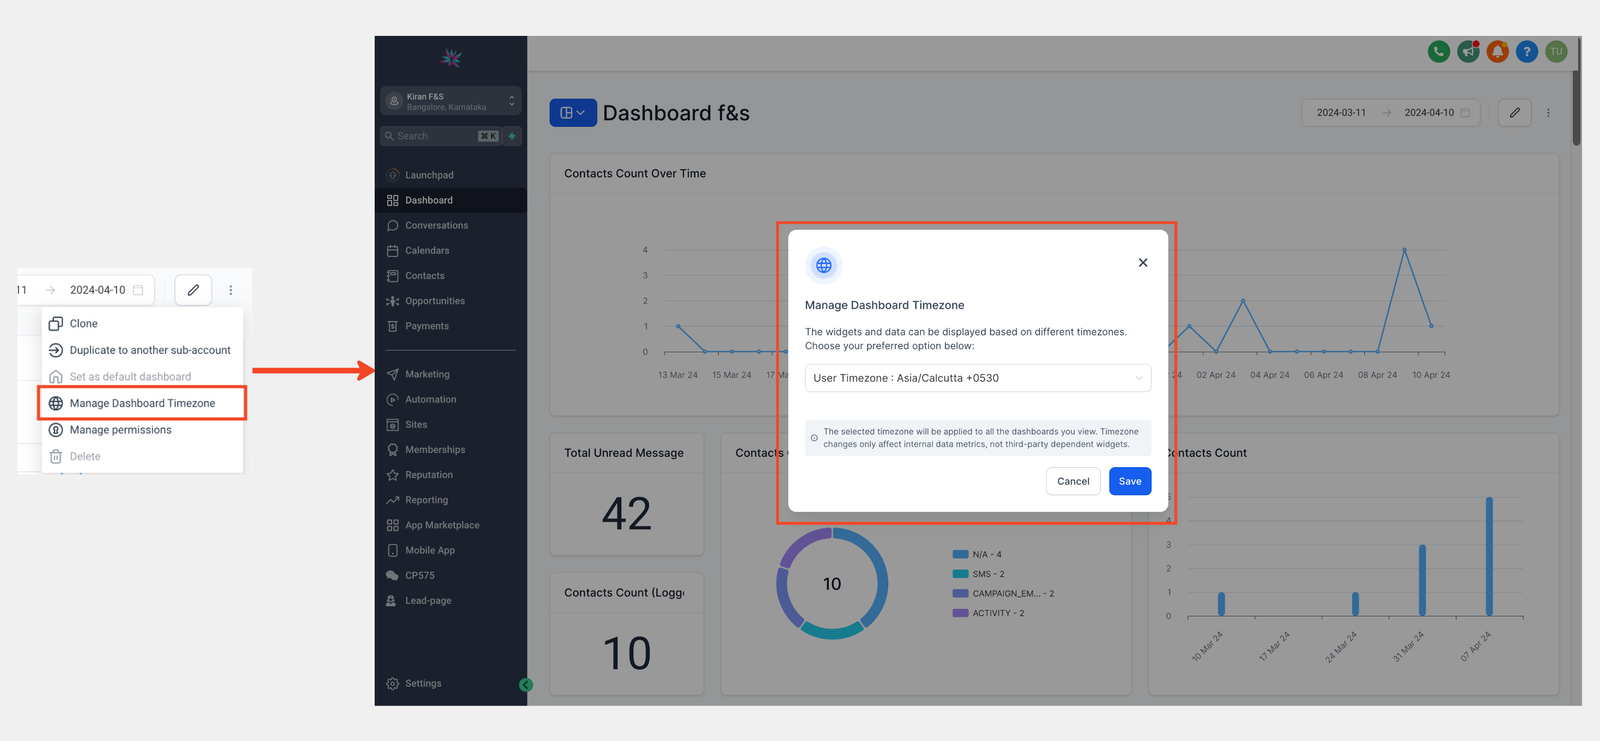Screen dimensions: 1600x741
Task: Open the blue dashboard switcher dropdown
Action: [x=572, y=113]
